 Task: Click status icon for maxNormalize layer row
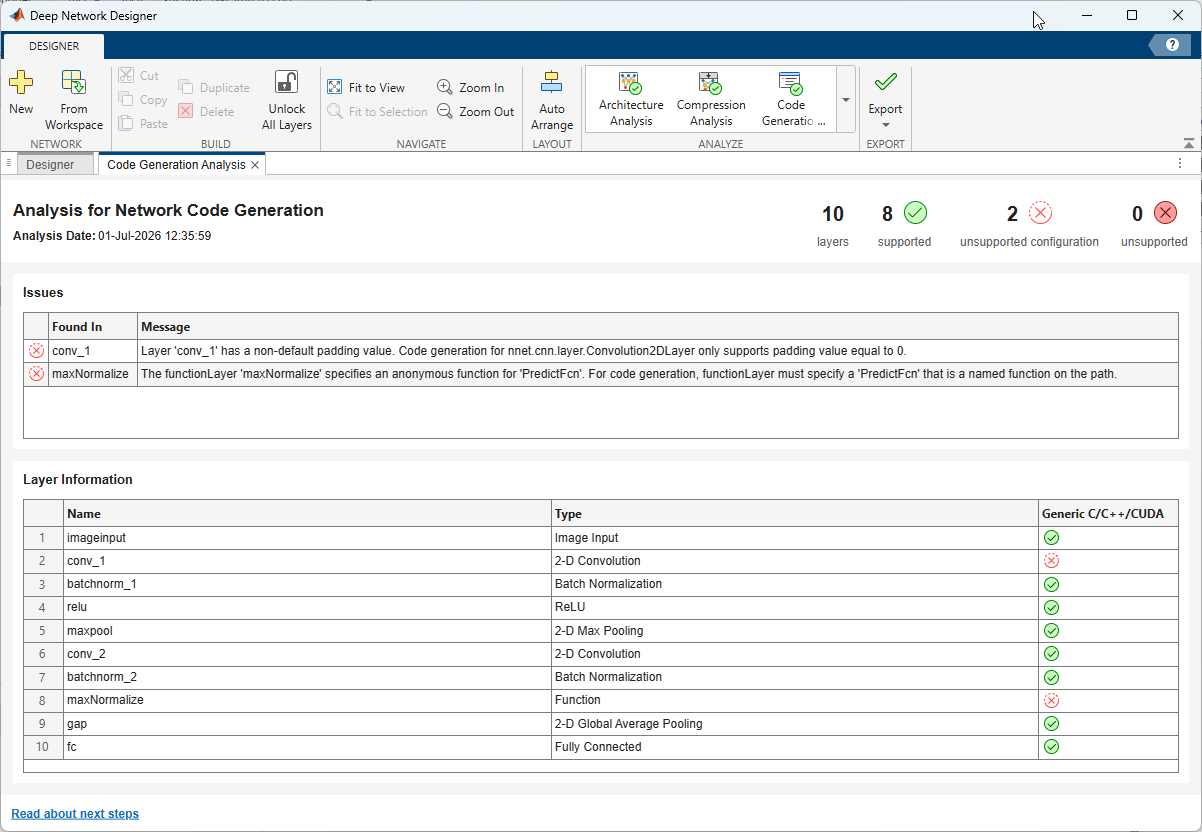[1051, 700]
